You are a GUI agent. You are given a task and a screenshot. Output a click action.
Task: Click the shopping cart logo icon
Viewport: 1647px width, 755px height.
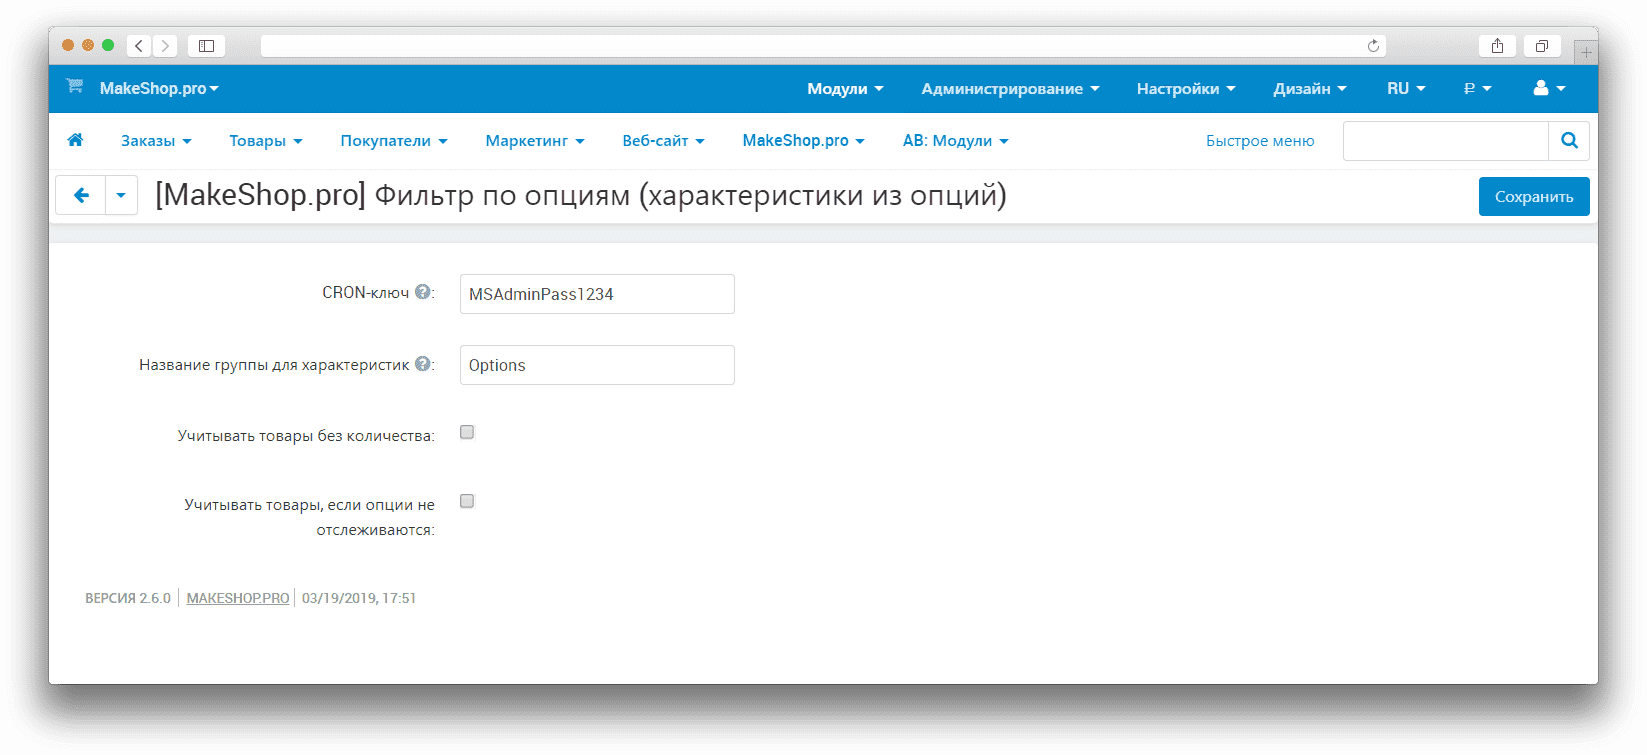75,87
